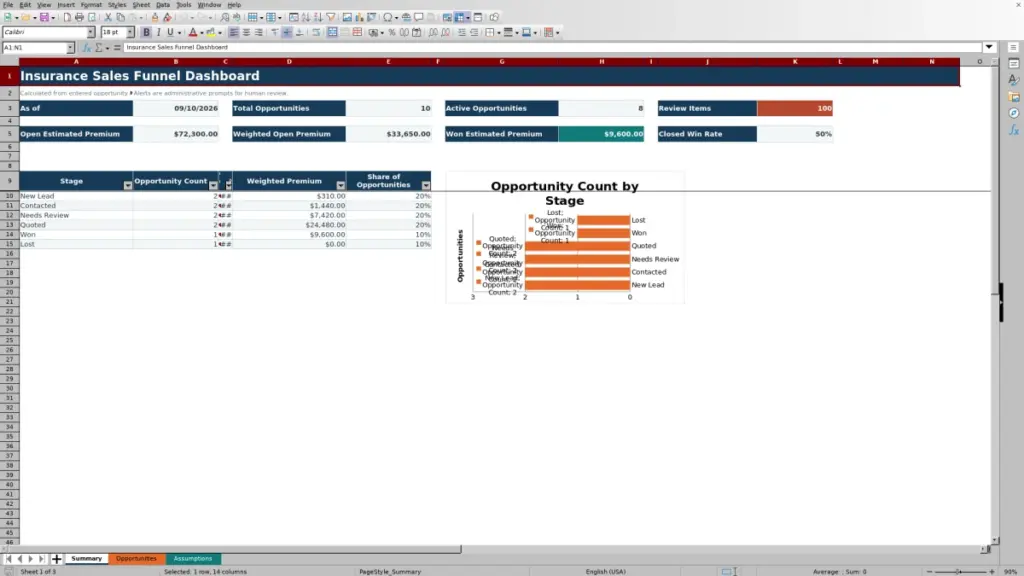Click the zoom slider in status bar
Viewport: 1024px width, 576px height.
point(960,571)
